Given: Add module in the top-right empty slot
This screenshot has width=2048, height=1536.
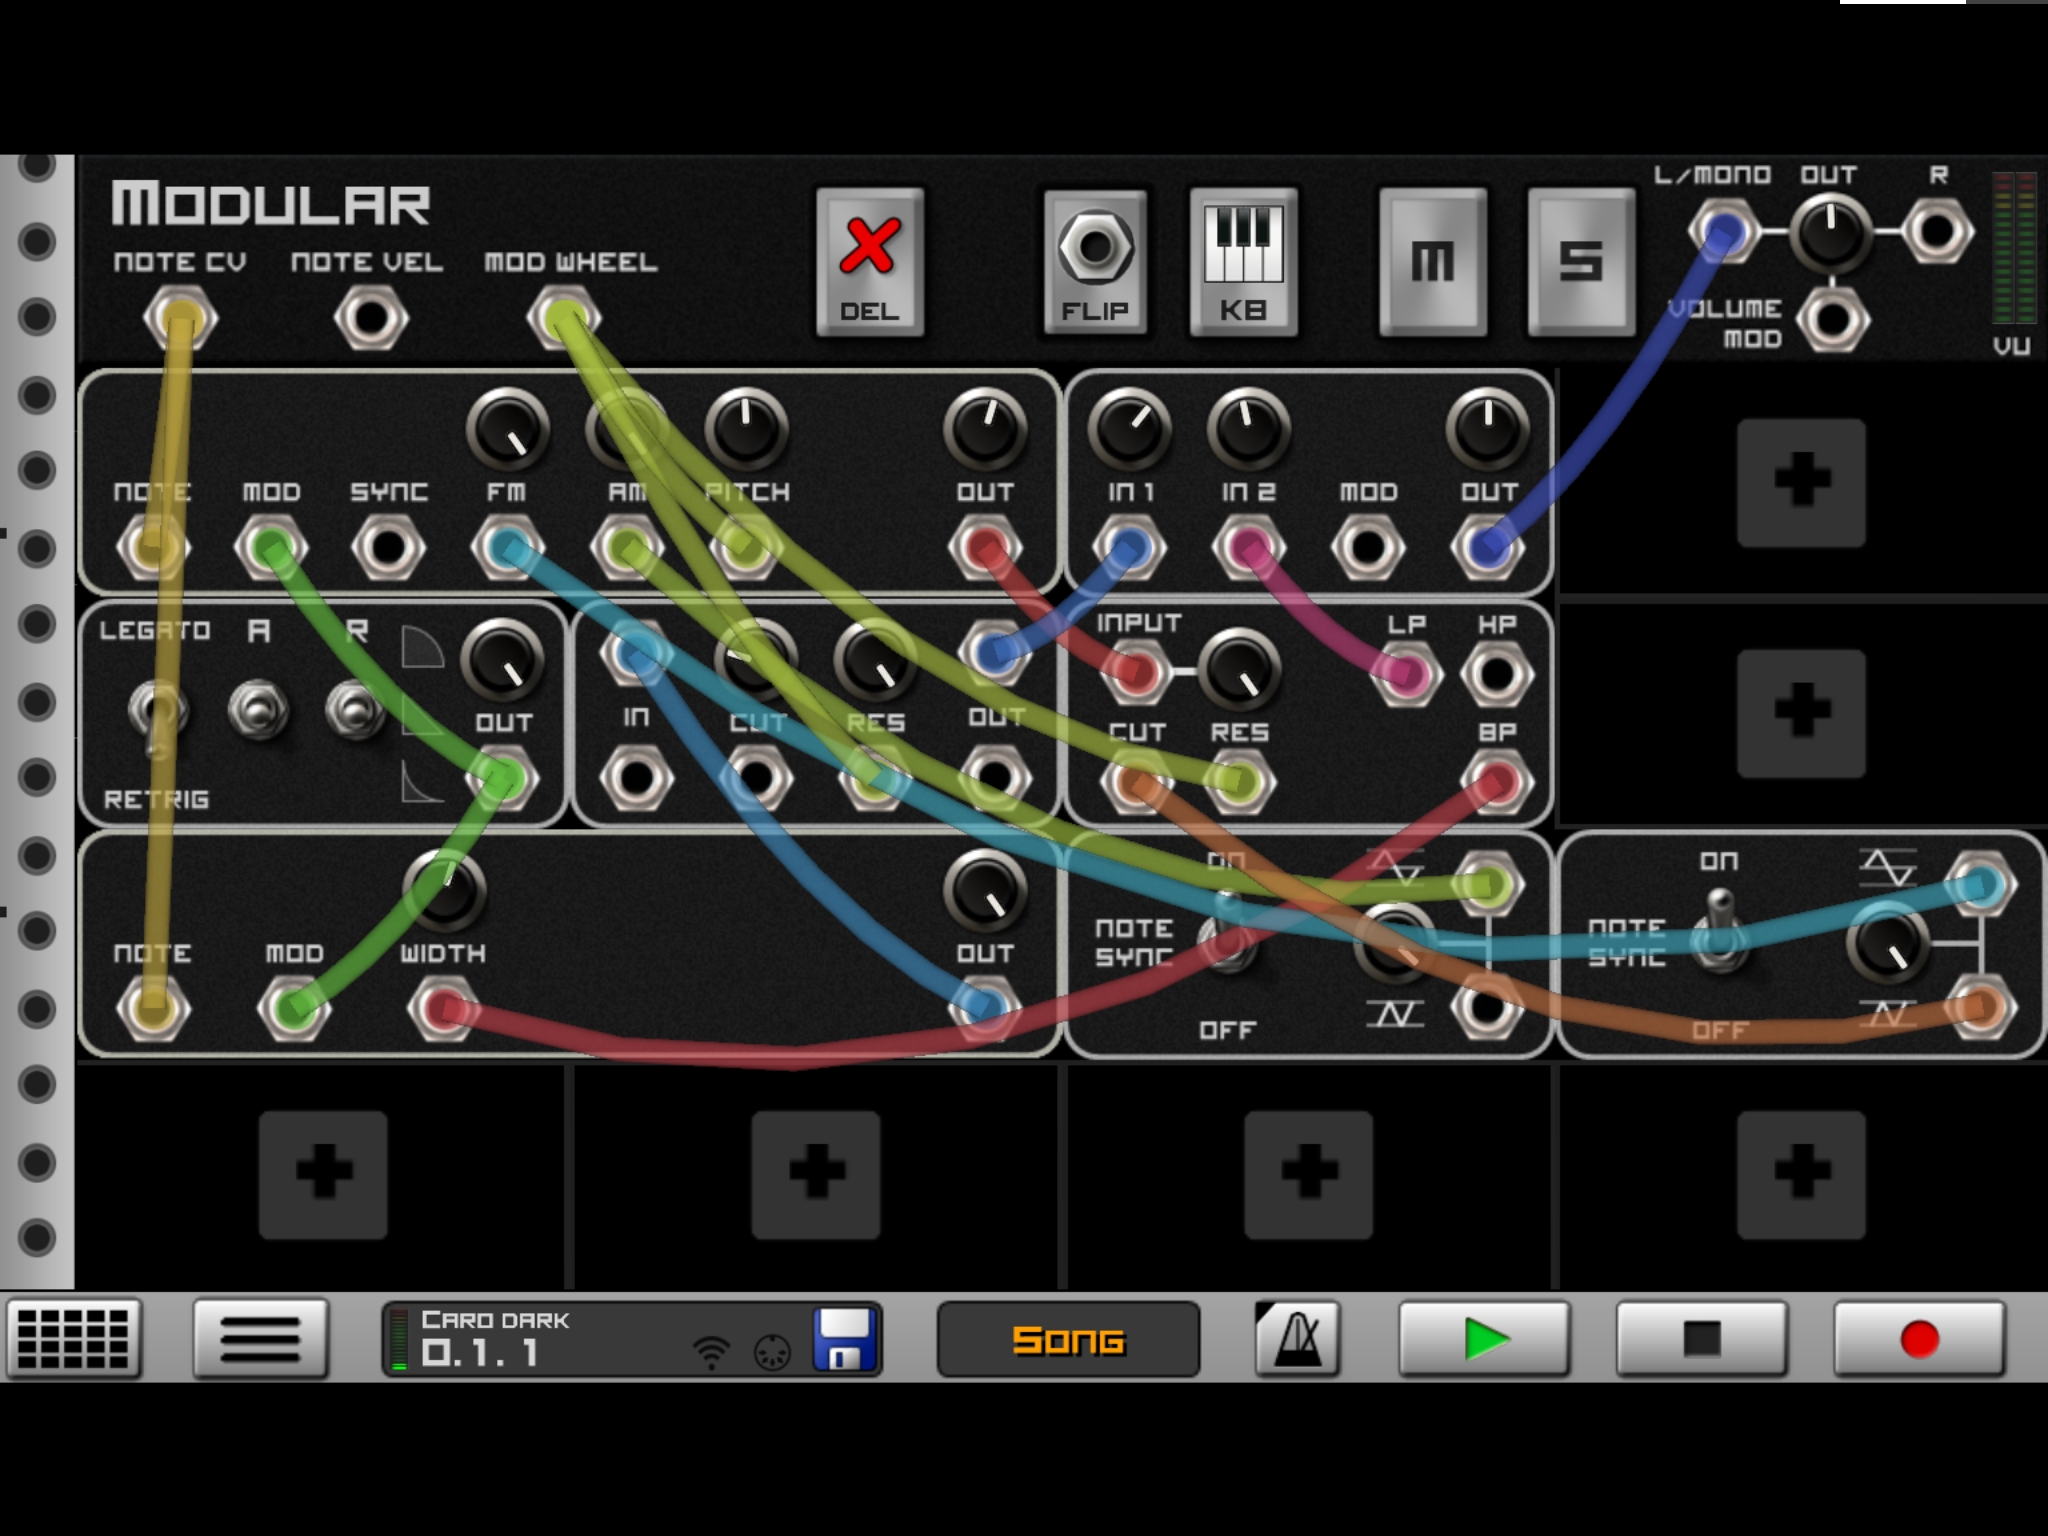Looking at the screenshot, I should [x=1801, y=483].
